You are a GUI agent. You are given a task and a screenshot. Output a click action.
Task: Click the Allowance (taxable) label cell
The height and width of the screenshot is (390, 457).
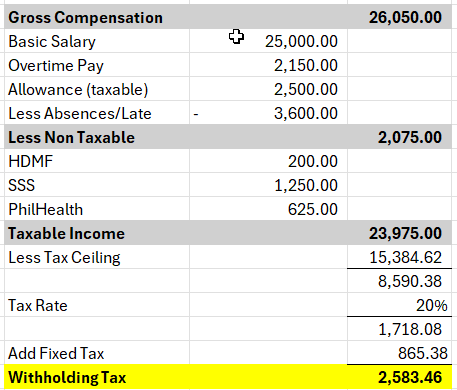click(97, 89)
